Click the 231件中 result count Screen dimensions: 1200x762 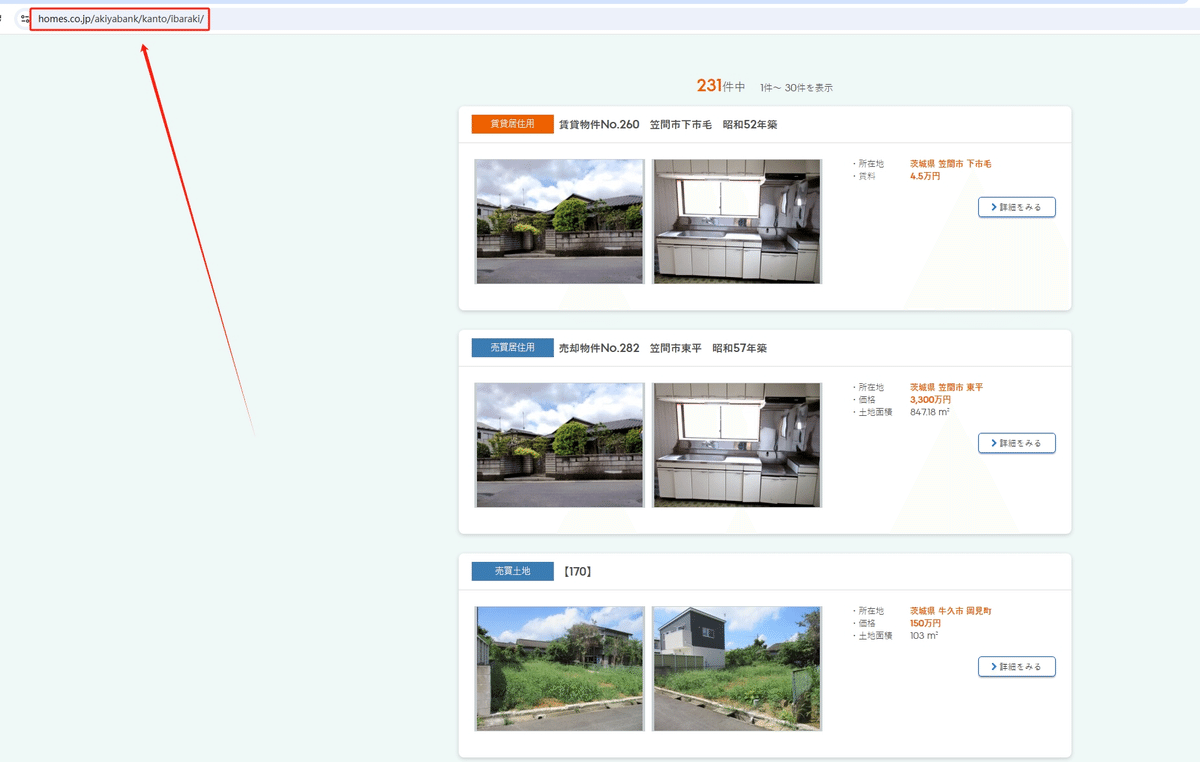pyautogui.click(x=721, y=86)
